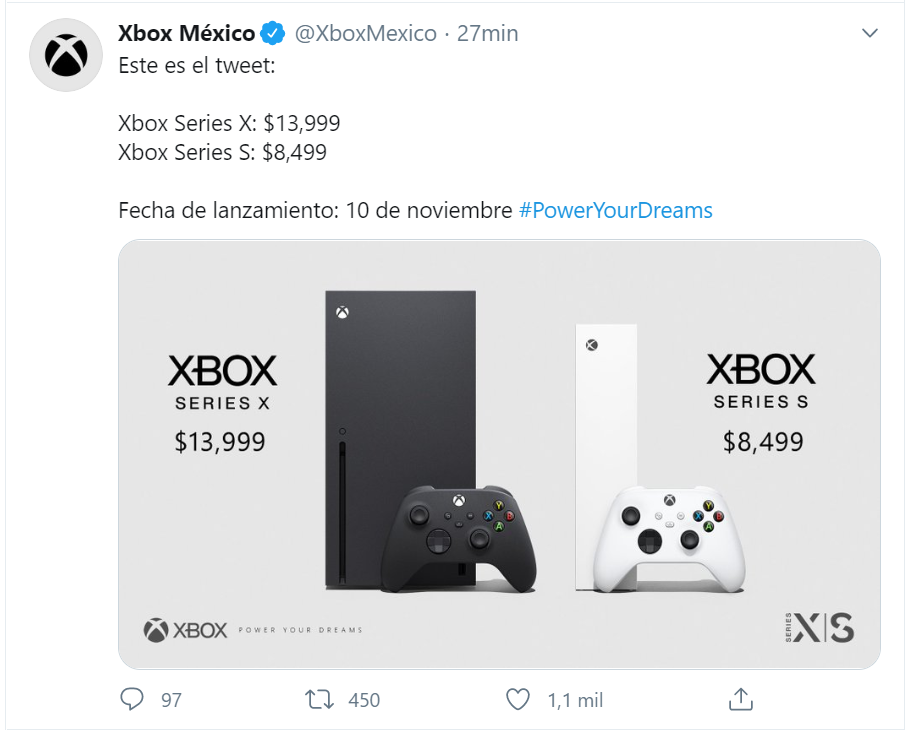
Task: Click the 27min timestamp
Action: pos(487,34)
